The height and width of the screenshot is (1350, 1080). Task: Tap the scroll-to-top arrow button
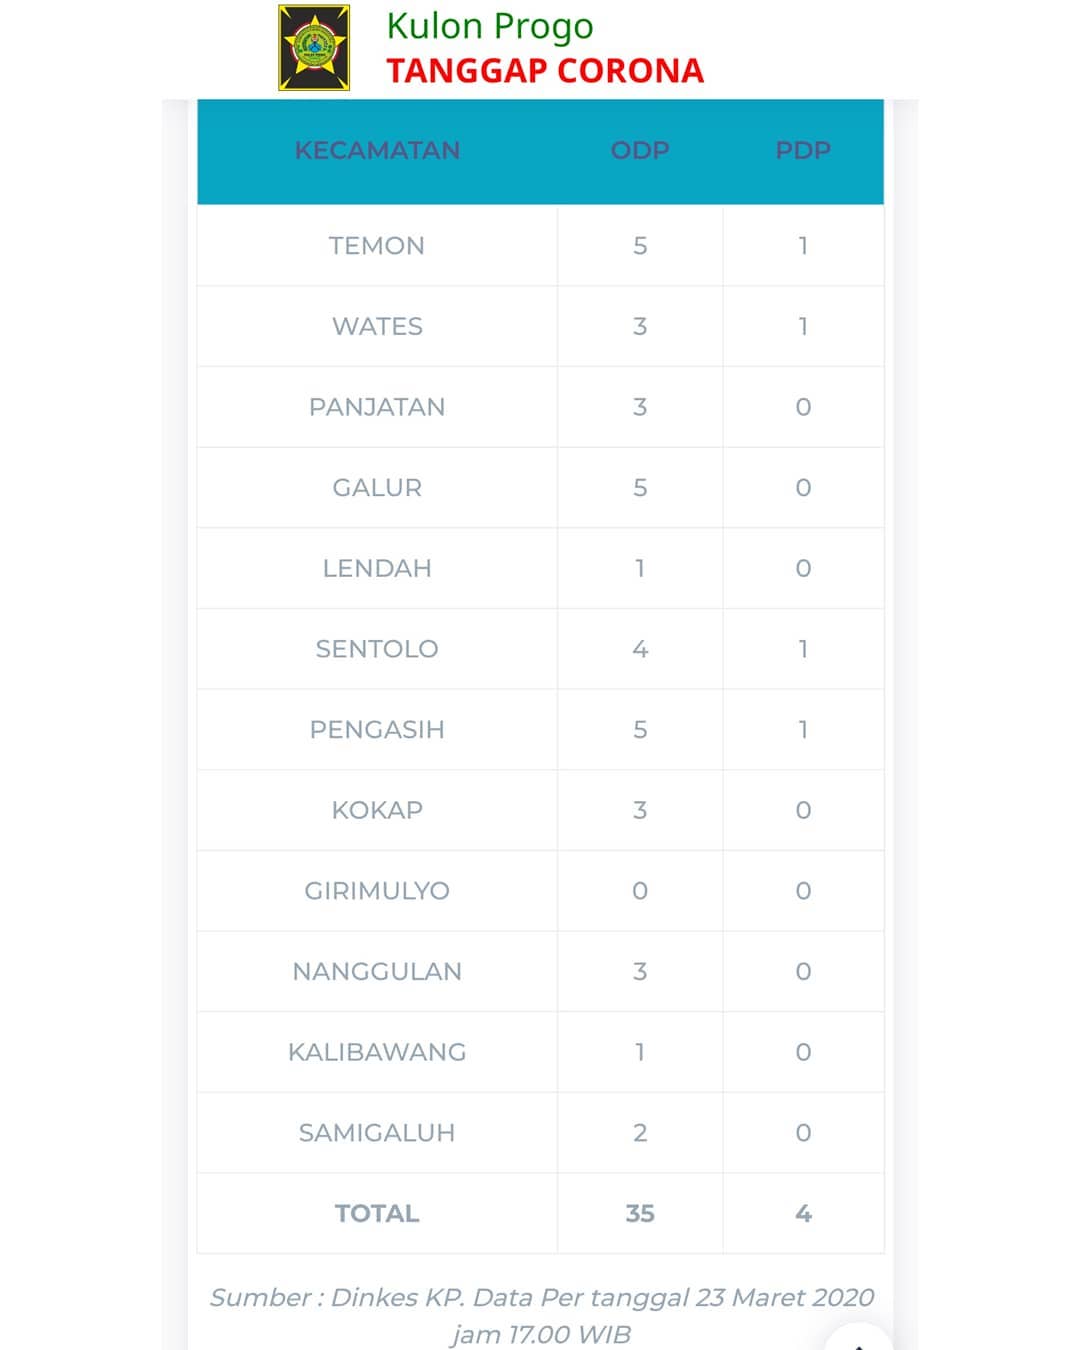point(859,1338)
